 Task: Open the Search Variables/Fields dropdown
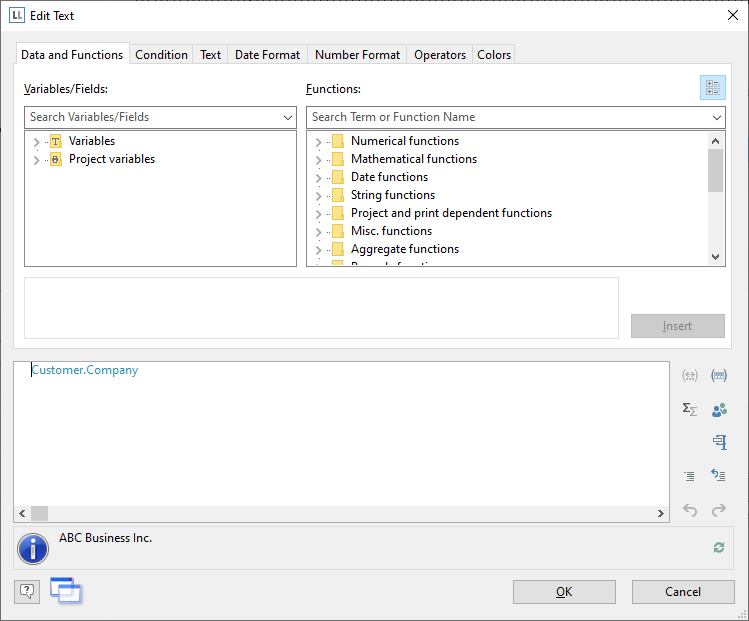pyautogui.click(x=288, y=117)
